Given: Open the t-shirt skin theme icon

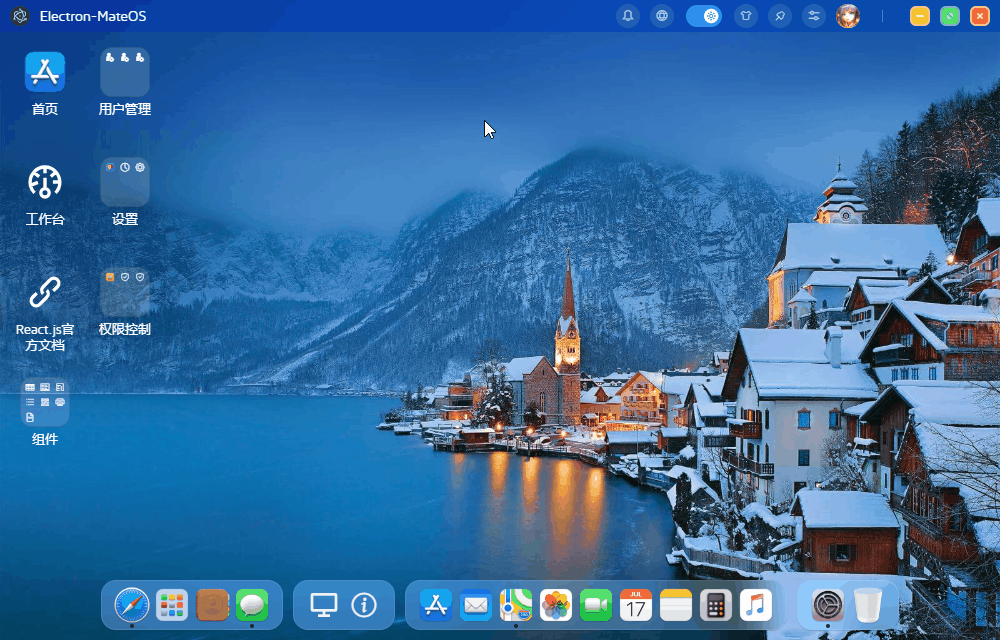Looking at the screenshot, I should point(746,16).
